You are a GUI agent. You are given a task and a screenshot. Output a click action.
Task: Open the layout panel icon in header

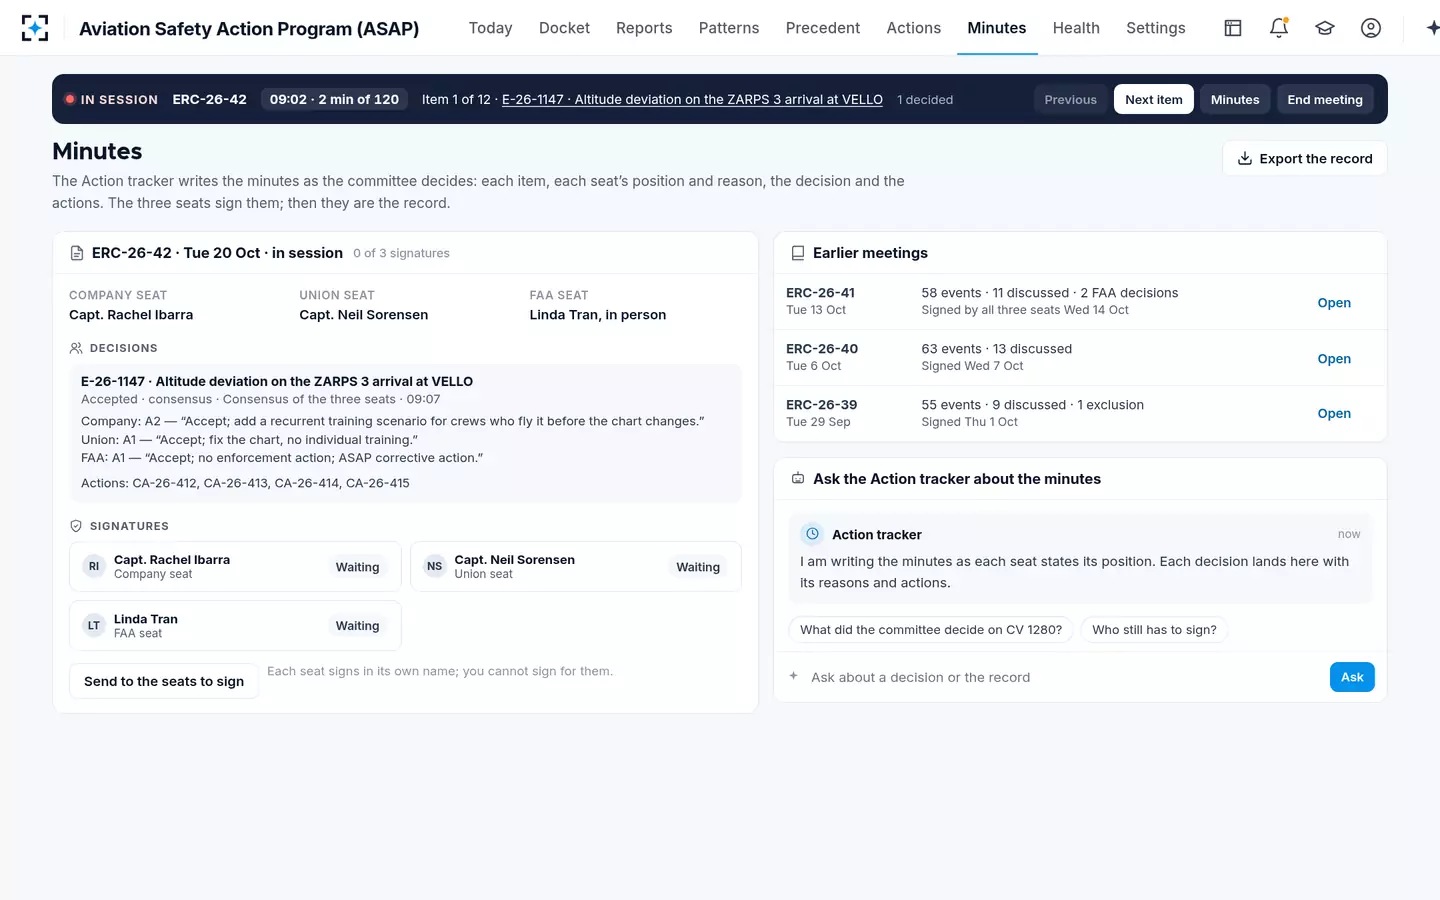click(x=1233, y=28)
